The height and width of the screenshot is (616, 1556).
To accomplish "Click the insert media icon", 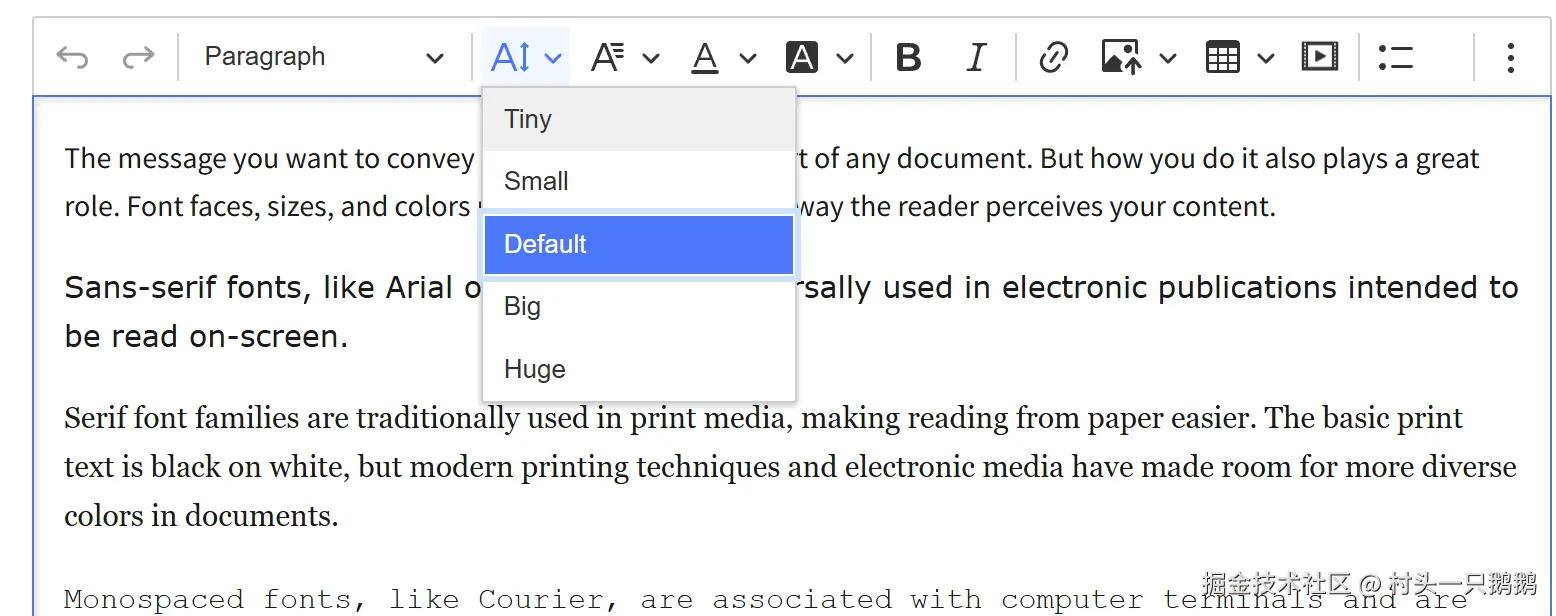I will [x=1319, y=57].
